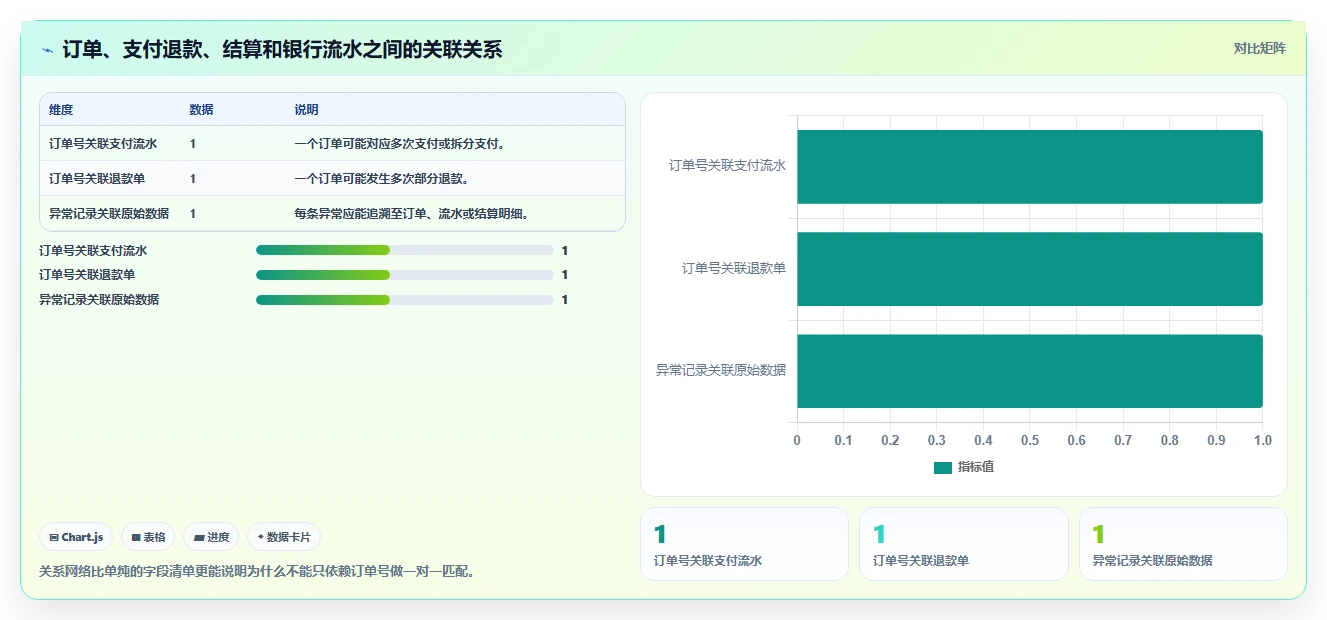This screenshot has width=1327, height=620.
Task: Click the x-axis tick 1.0
Action: coord(1263,440)
